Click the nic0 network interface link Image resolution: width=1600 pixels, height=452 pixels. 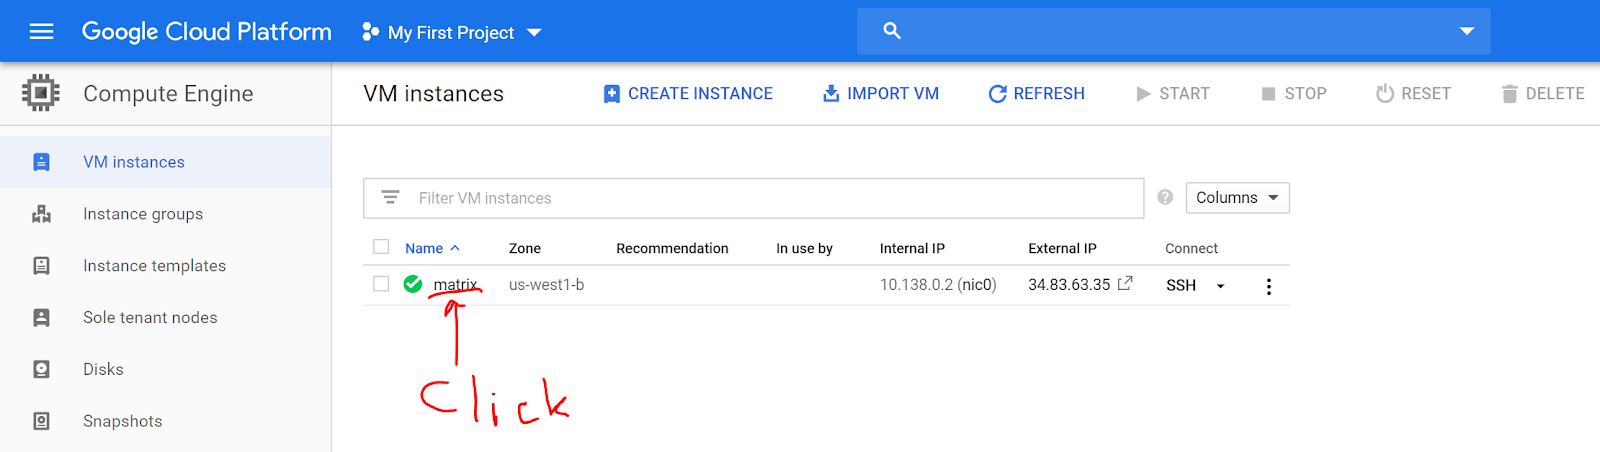pos(977,285)
